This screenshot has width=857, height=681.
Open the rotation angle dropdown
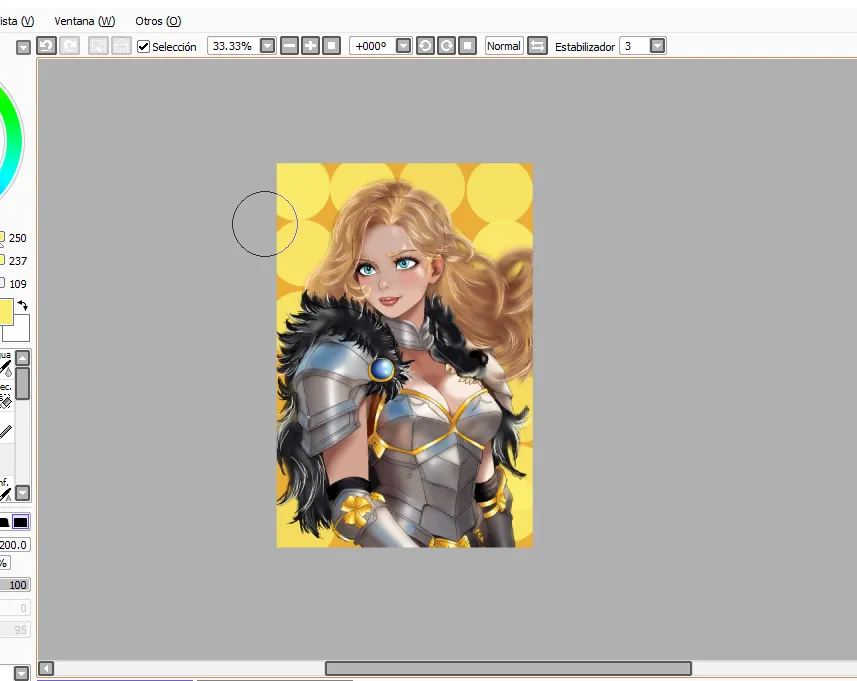[x=403, y=46]
